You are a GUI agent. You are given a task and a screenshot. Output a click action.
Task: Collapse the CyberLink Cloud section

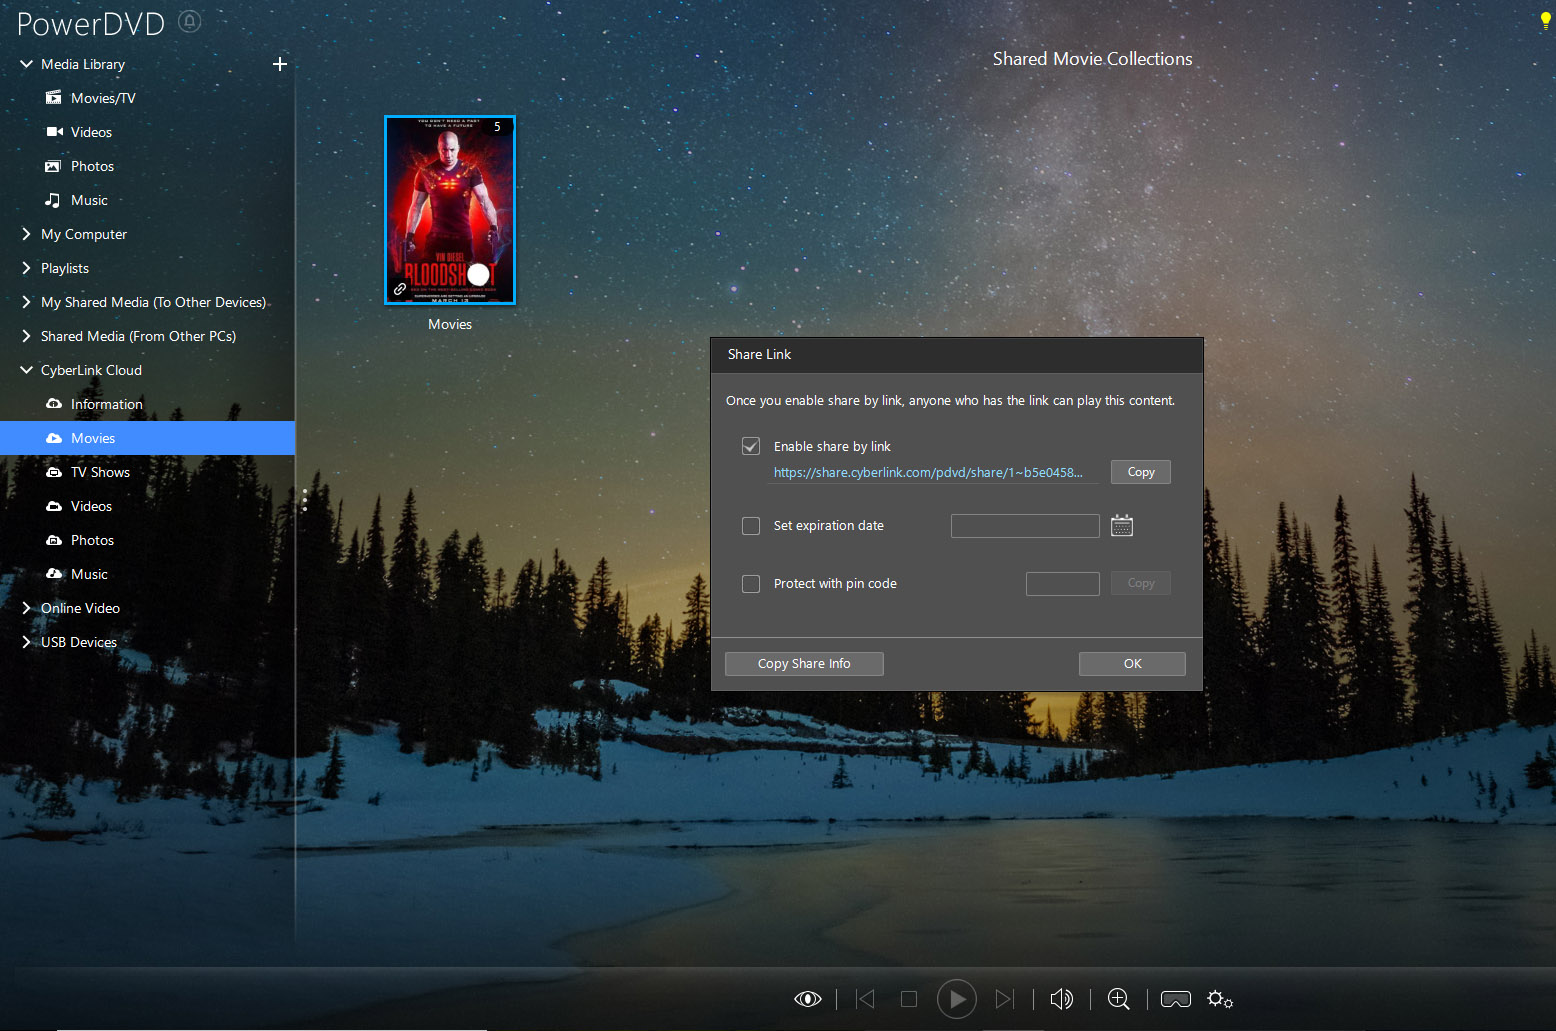[27, 370]
